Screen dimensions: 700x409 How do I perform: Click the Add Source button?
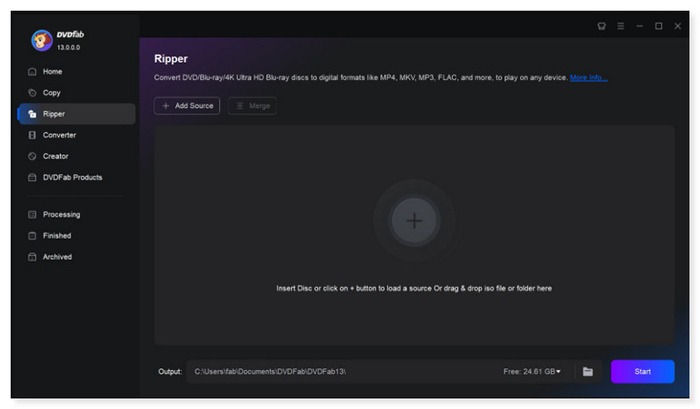[187, 106]
